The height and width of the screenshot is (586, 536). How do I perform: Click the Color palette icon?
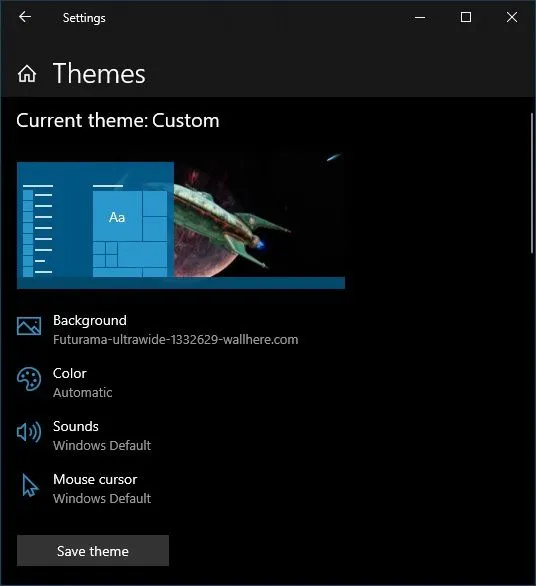click(29, 379)
